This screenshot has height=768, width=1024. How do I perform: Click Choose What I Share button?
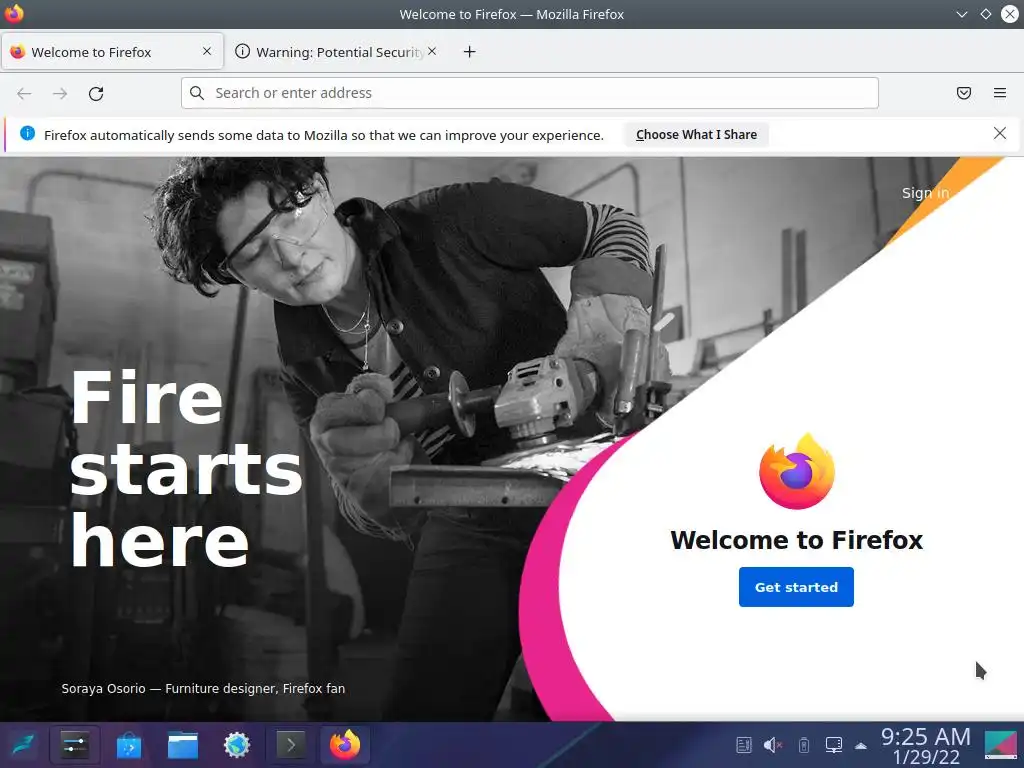696,135
